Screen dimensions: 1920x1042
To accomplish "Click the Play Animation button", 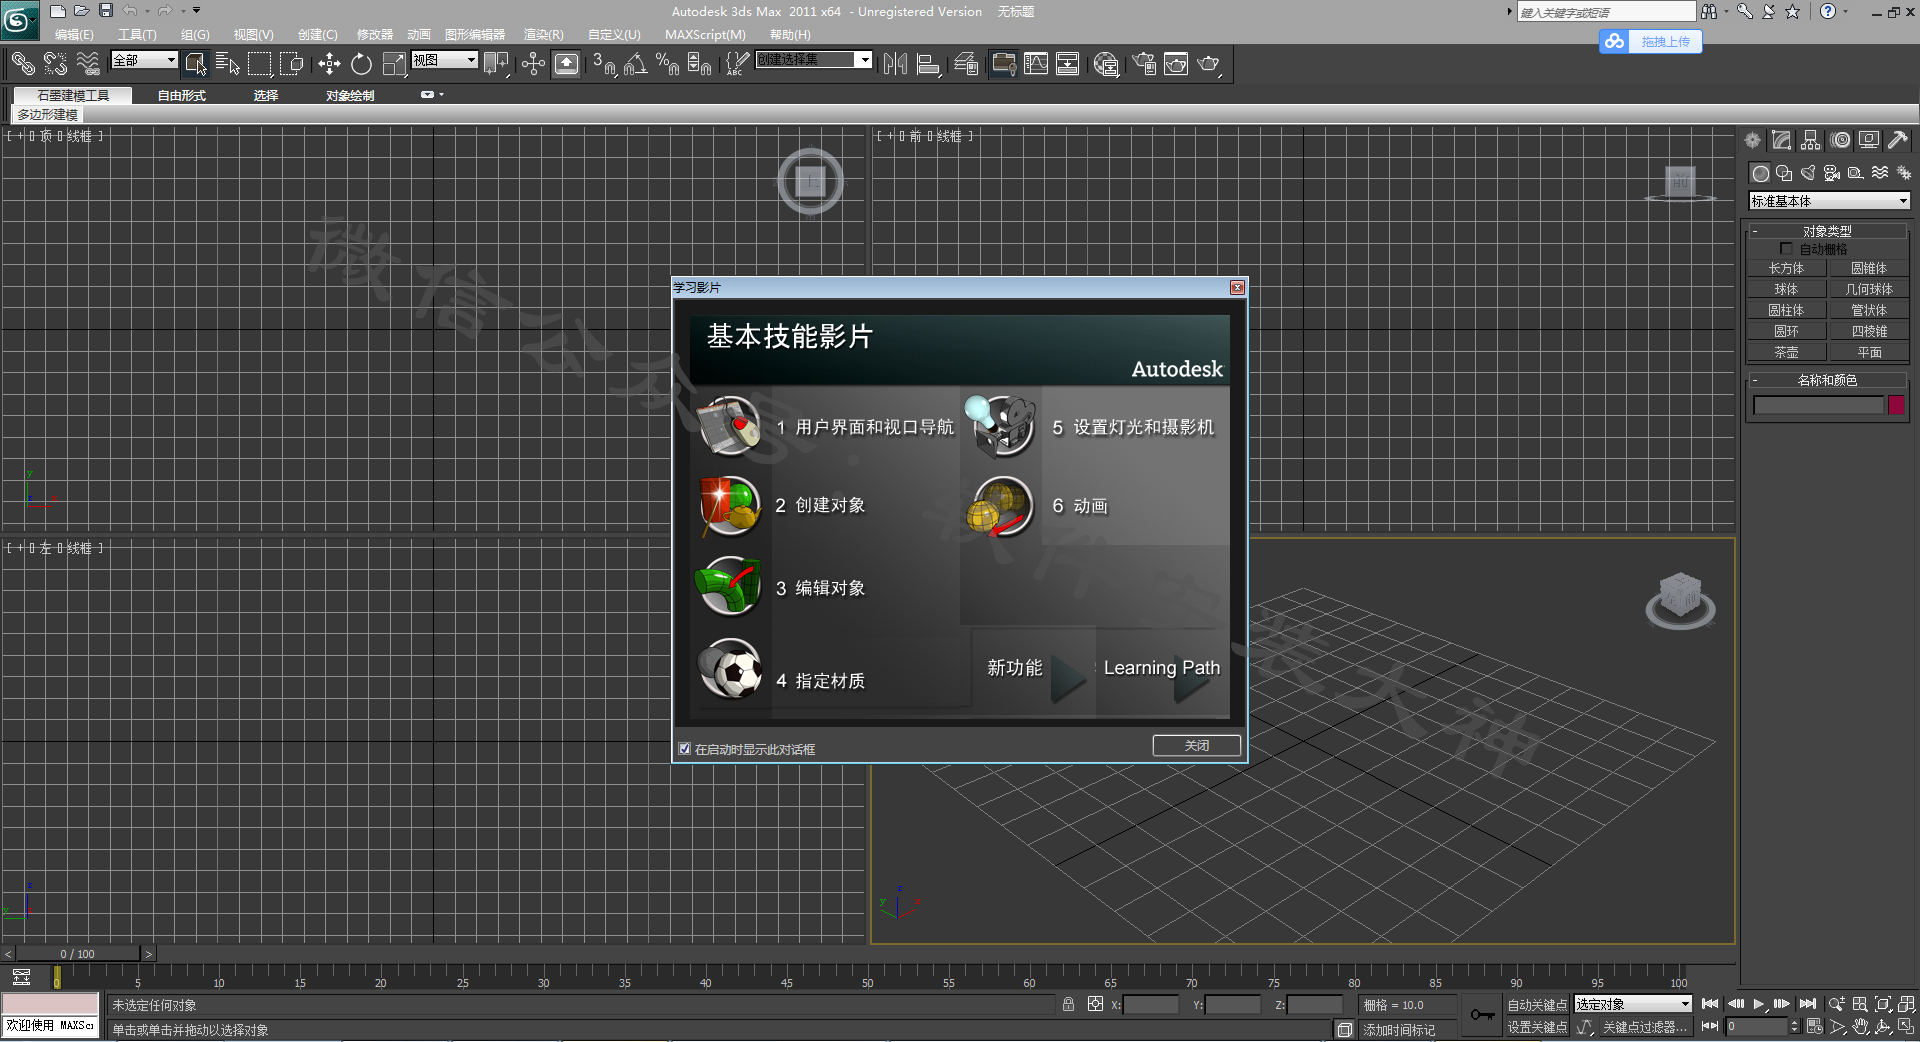I will (1759, 1004).
